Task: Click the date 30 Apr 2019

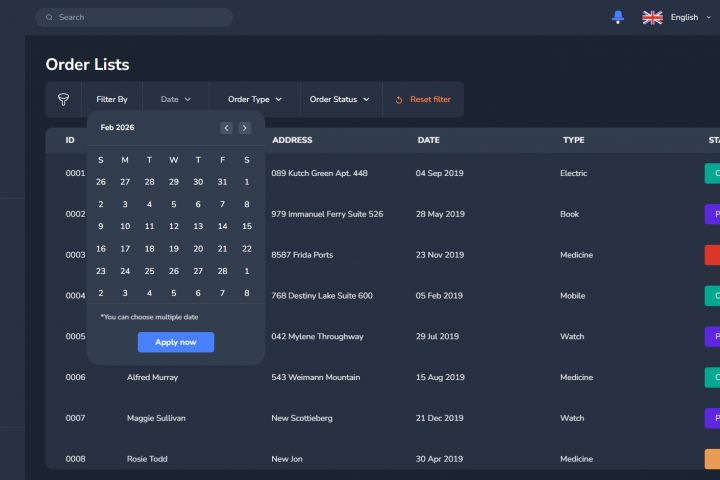Action: coord(439,459)
